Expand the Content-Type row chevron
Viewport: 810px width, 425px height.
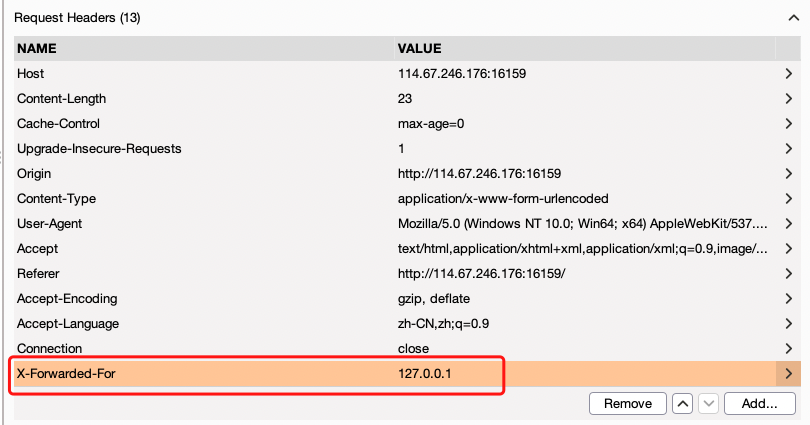pos(788,198)
